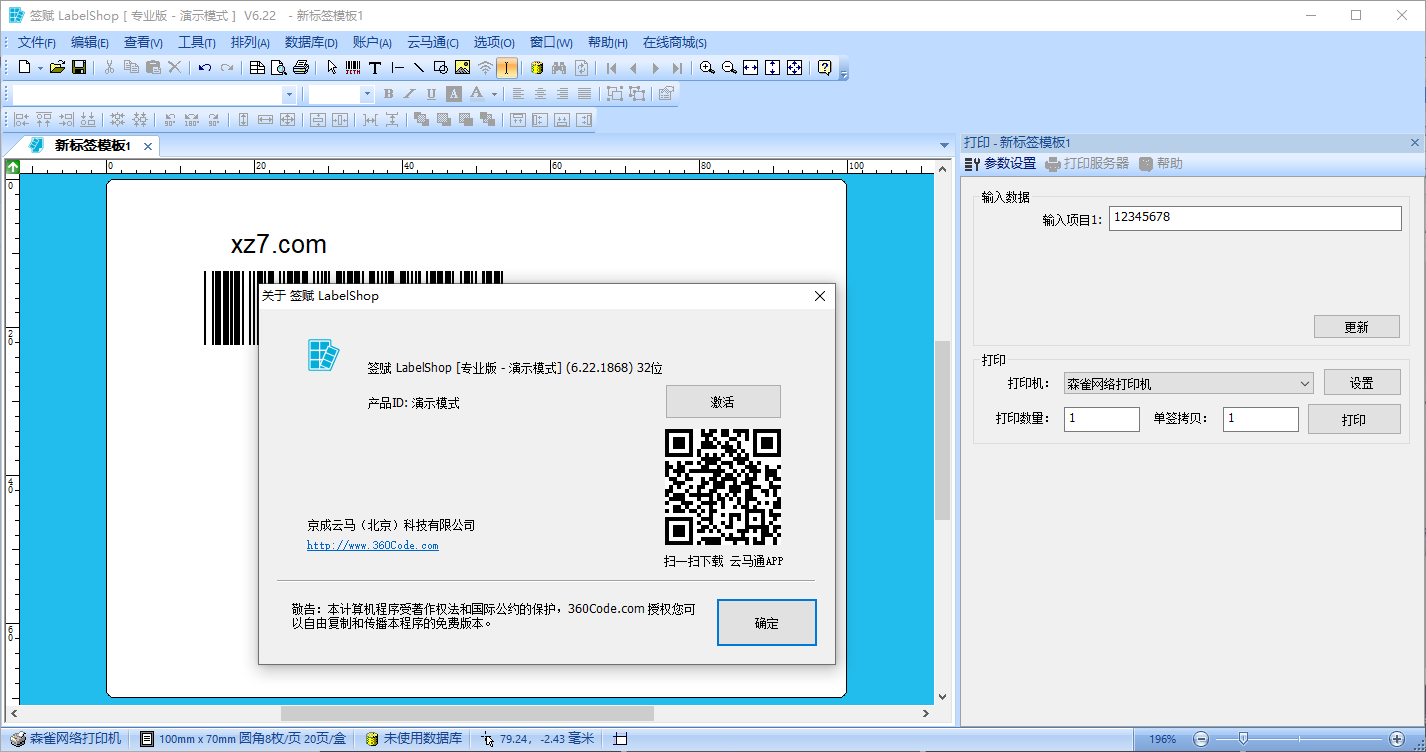Open the document tab list arrow

click(945, 146)
